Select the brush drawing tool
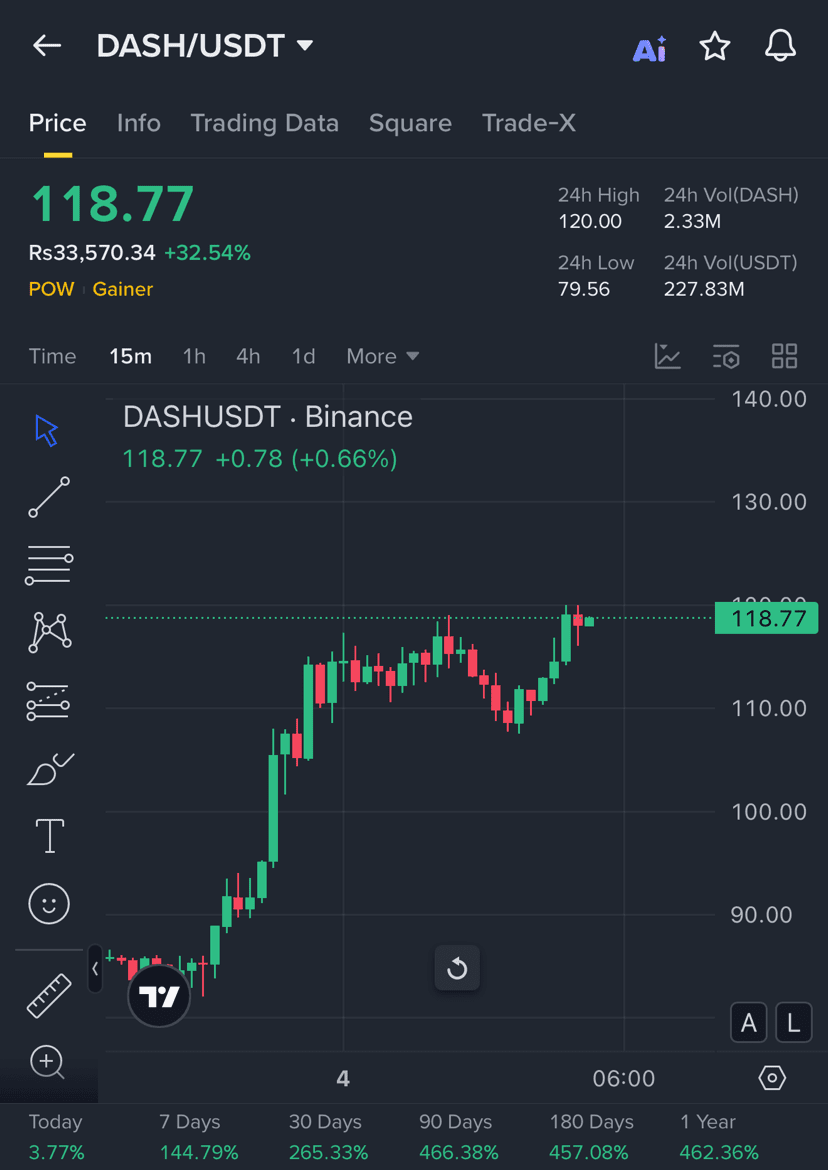This screenshot has height=1170, width=828. point(49,769)
